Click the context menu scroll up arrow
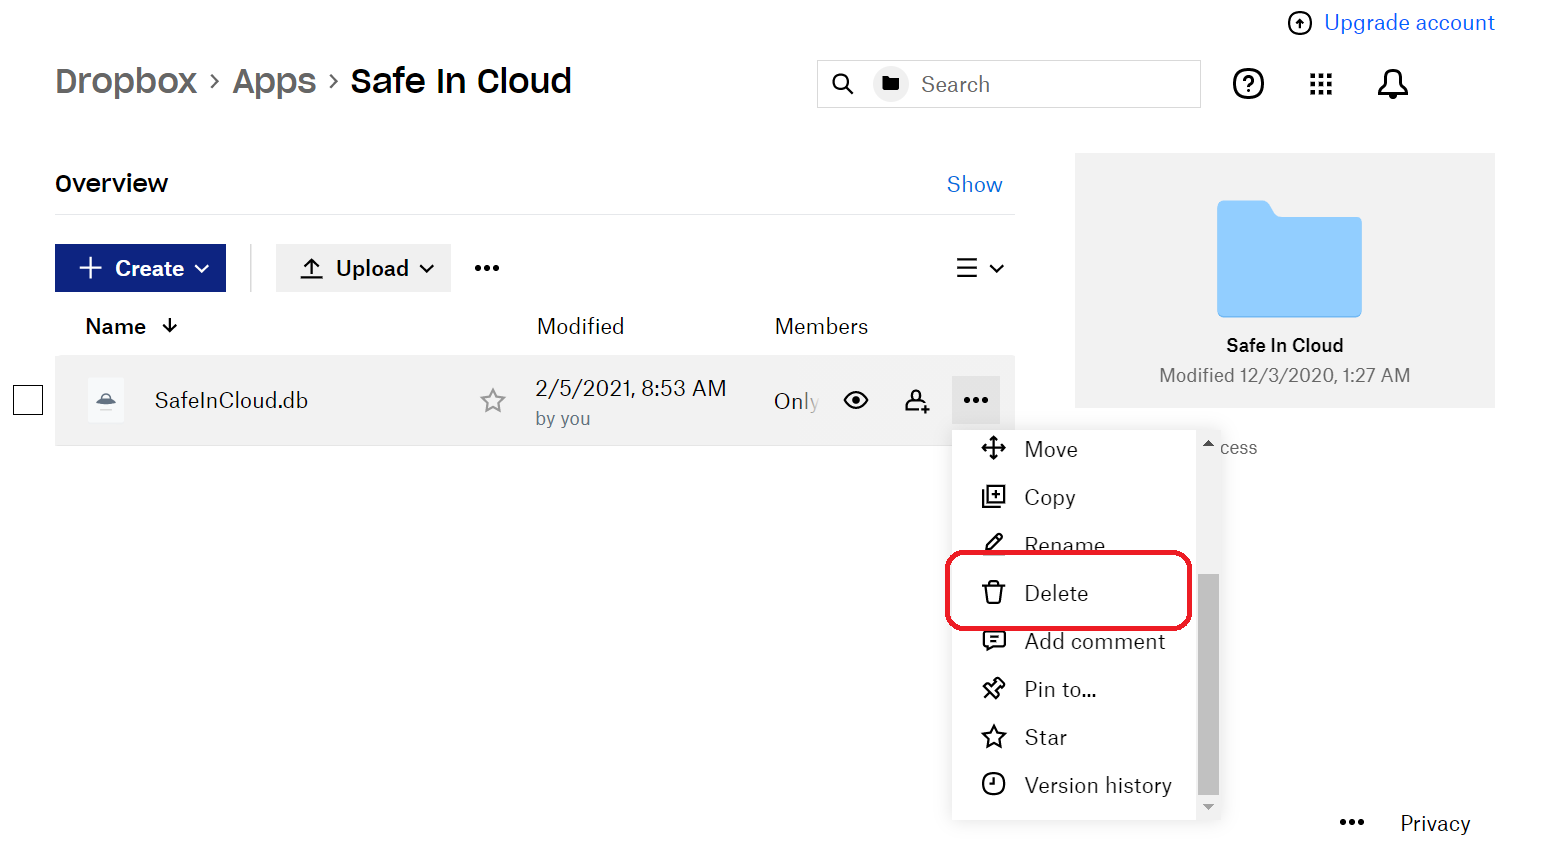 [x=1208, y=443]
